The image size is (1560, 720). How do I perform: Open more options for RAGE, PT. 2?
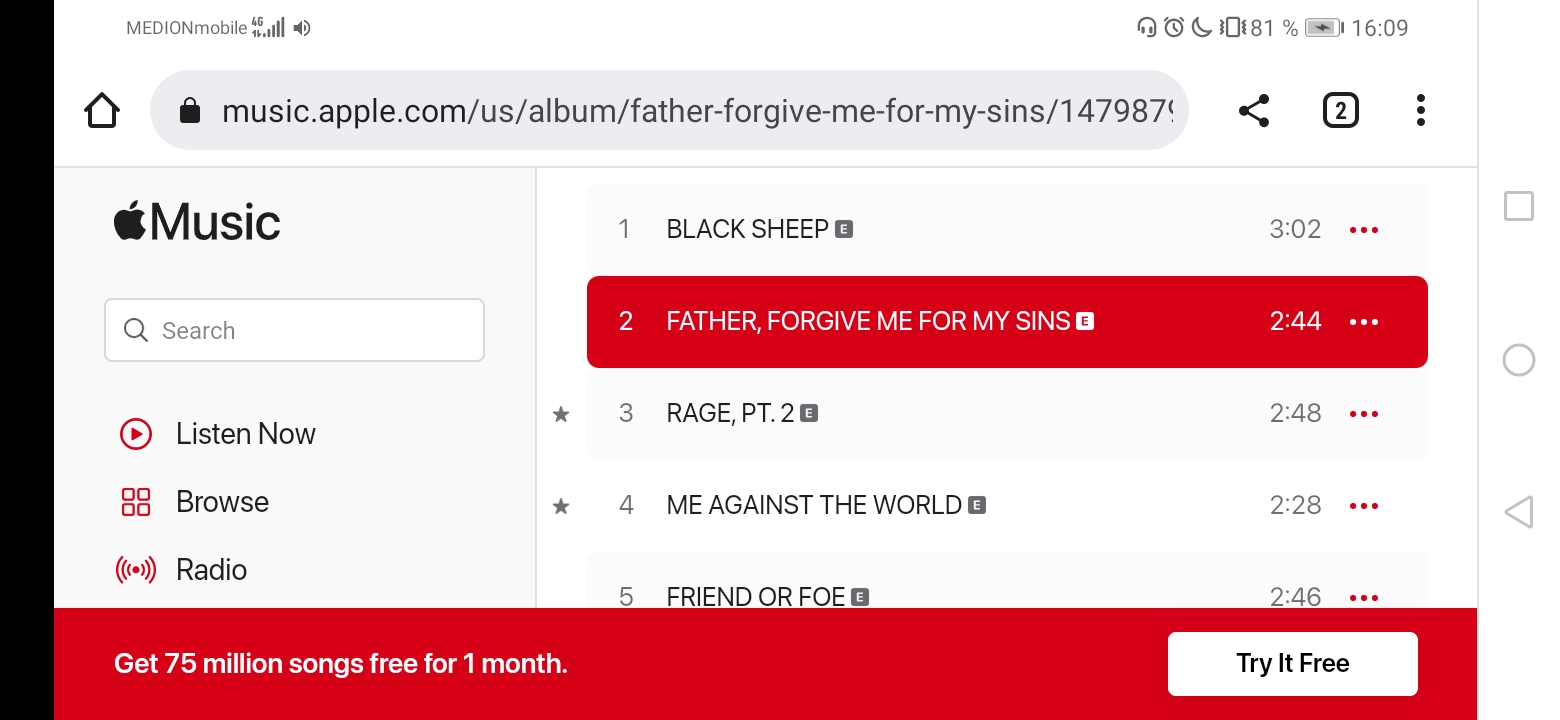tap(1363, 414)
